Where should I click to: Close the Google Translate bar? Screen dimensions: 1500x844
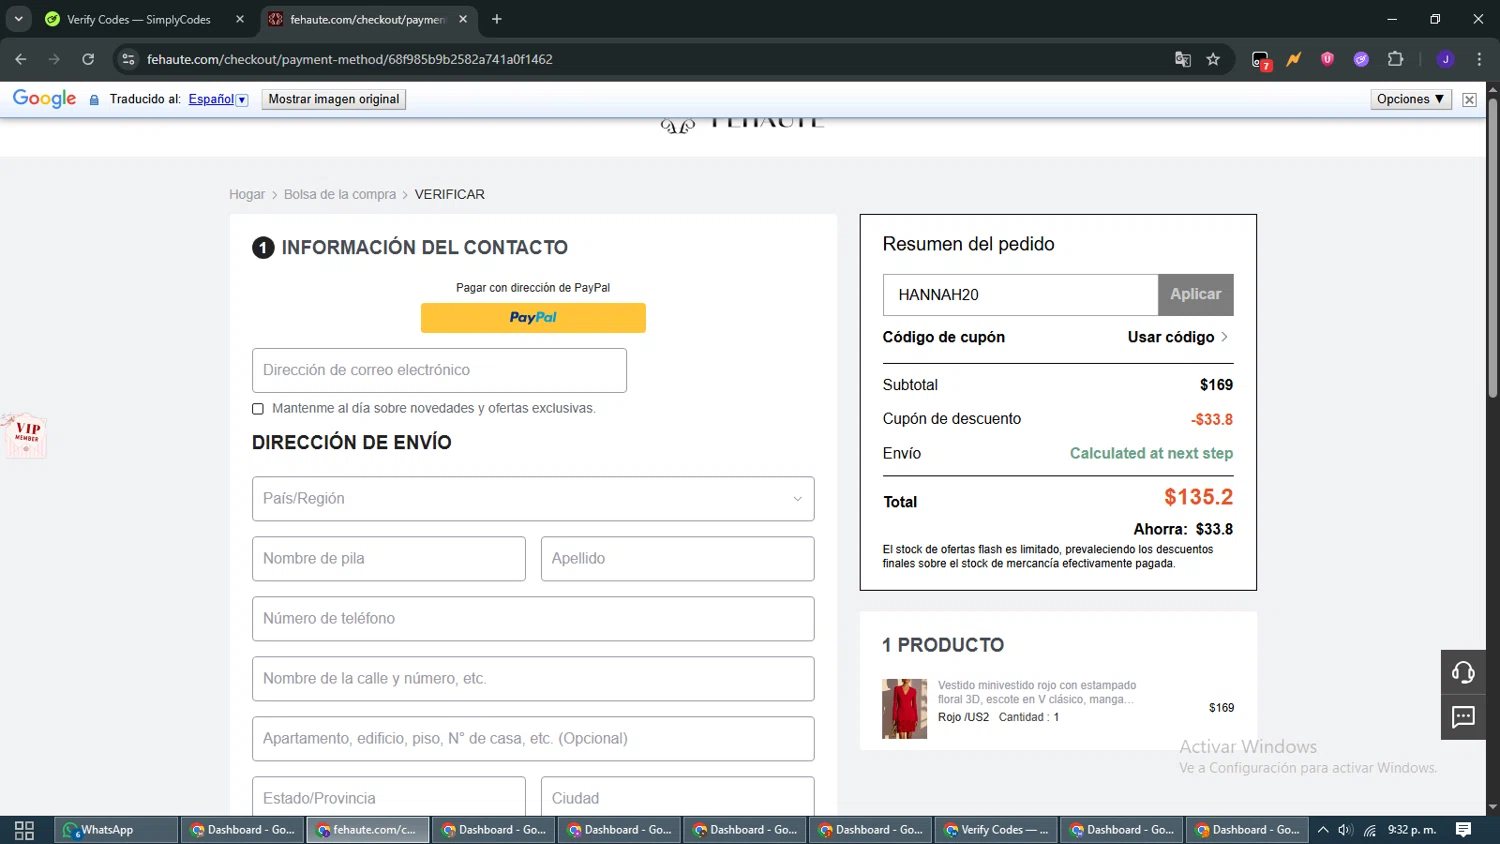click(1469, 99)
